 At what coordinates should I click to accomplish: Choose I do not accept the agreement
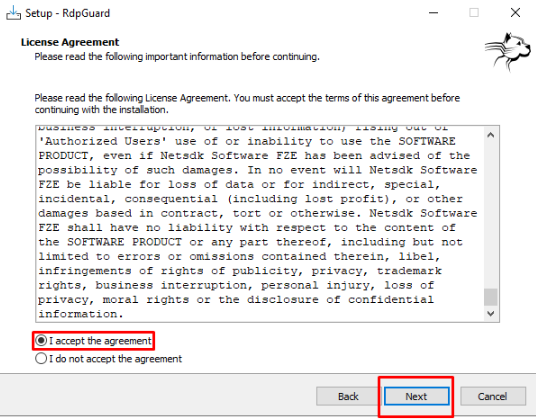pyautogui.click(x=109, y=359)
